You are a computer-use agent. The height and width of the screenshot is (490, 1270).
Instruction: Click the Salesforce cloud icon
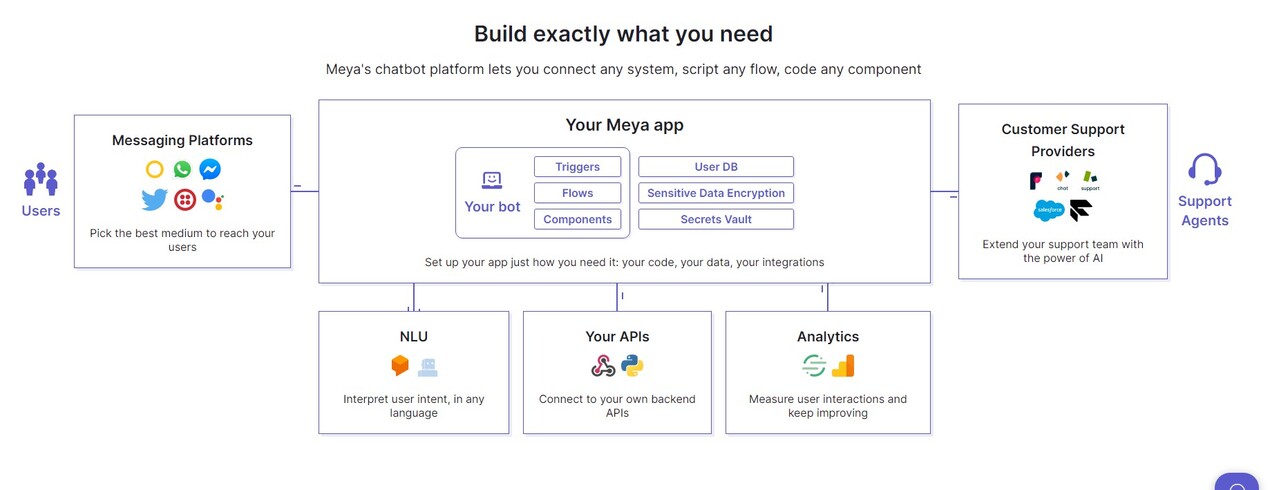coord(1049,211)
